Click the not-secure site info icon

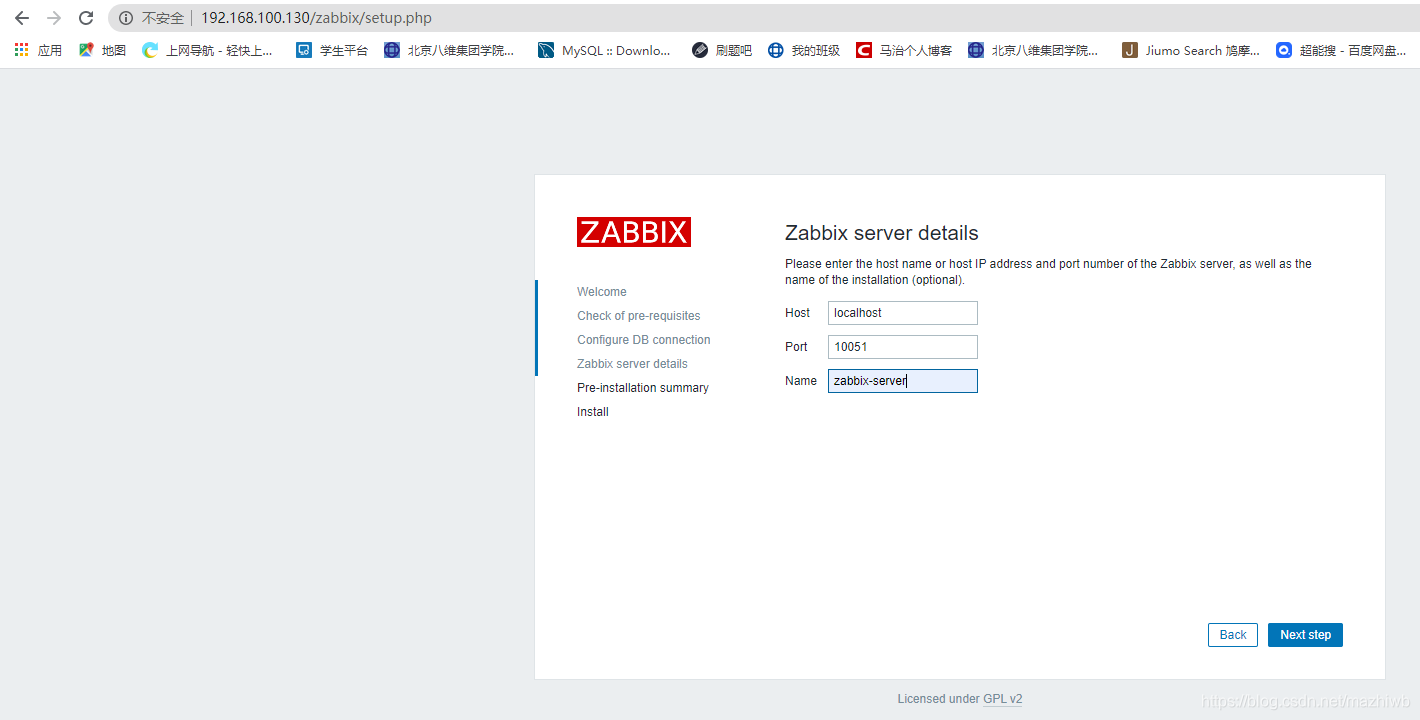(126, 18)
